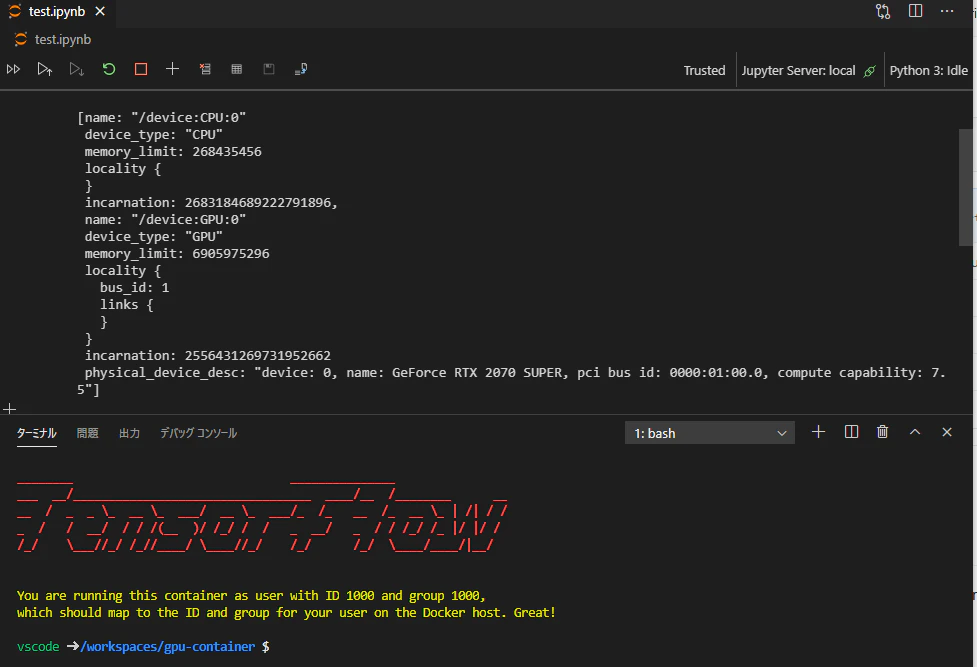Switch to the 問題 tab
977x667 pixels.
click(87, 433)
